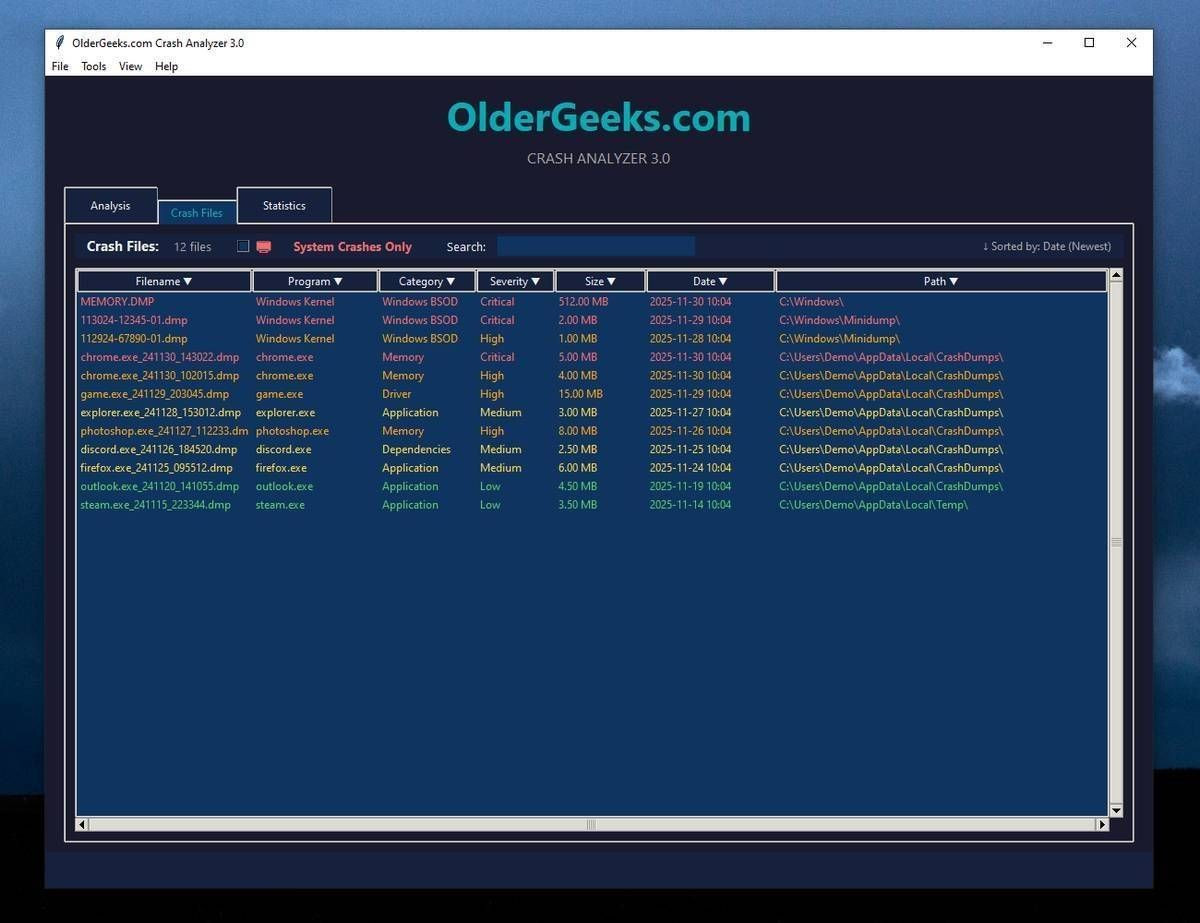Click the horizontal scrollbar left arrow
Viewport: 1200px width, 923px height.
(x=83, y=825)
